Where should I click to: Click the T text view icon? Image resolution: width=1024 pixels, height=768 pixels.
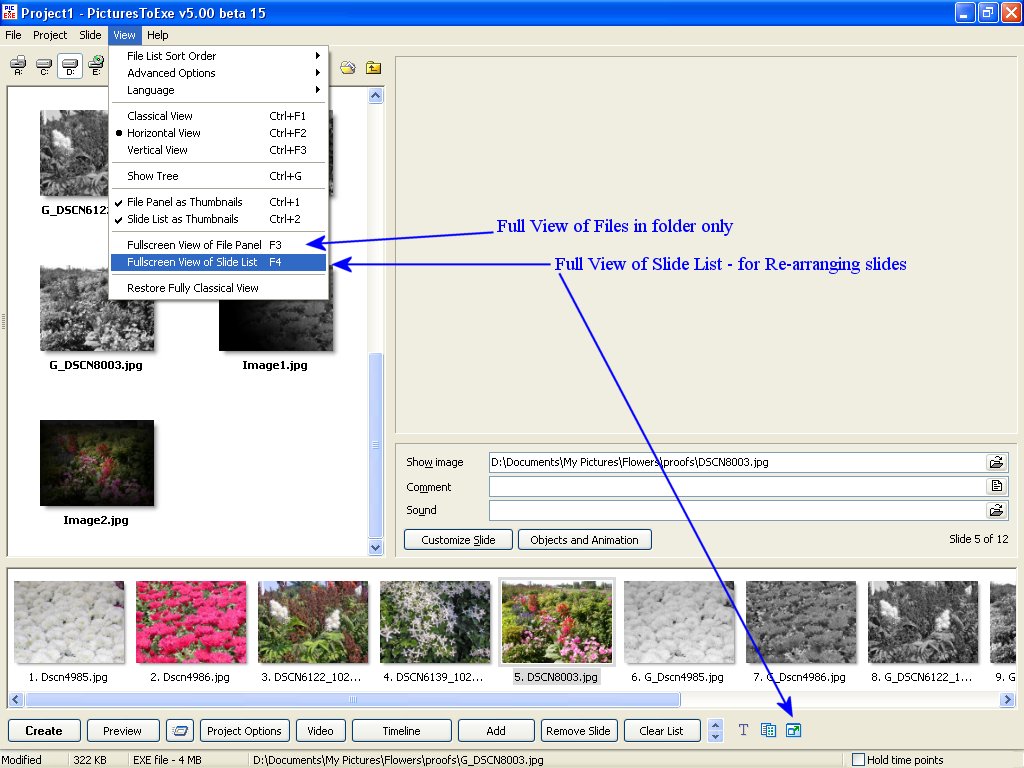743,730
